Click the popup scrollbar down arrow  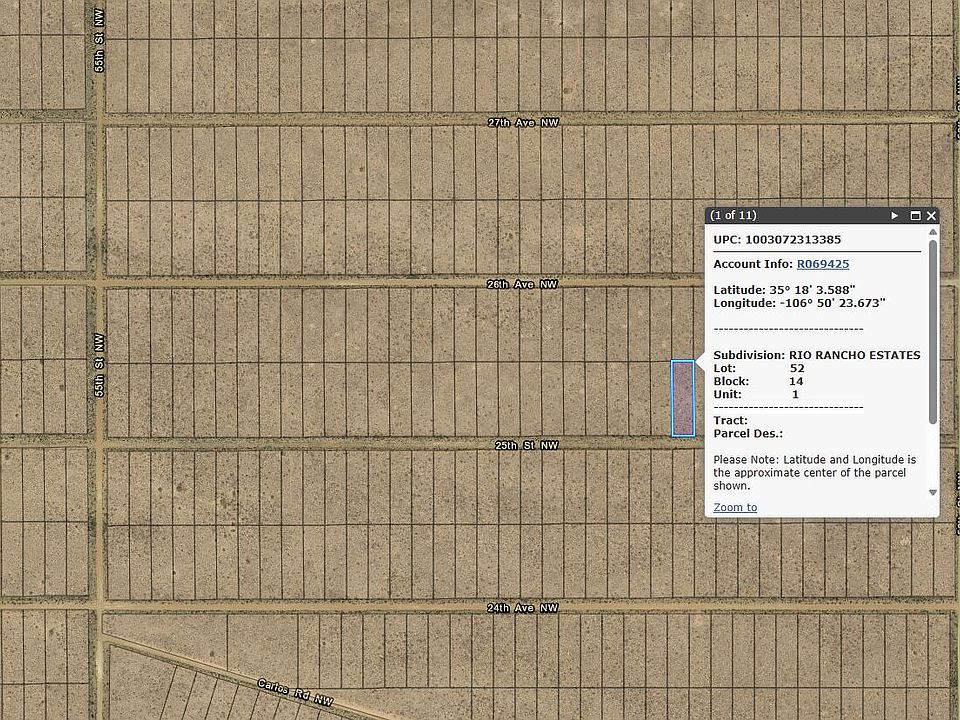coord(933,492)
